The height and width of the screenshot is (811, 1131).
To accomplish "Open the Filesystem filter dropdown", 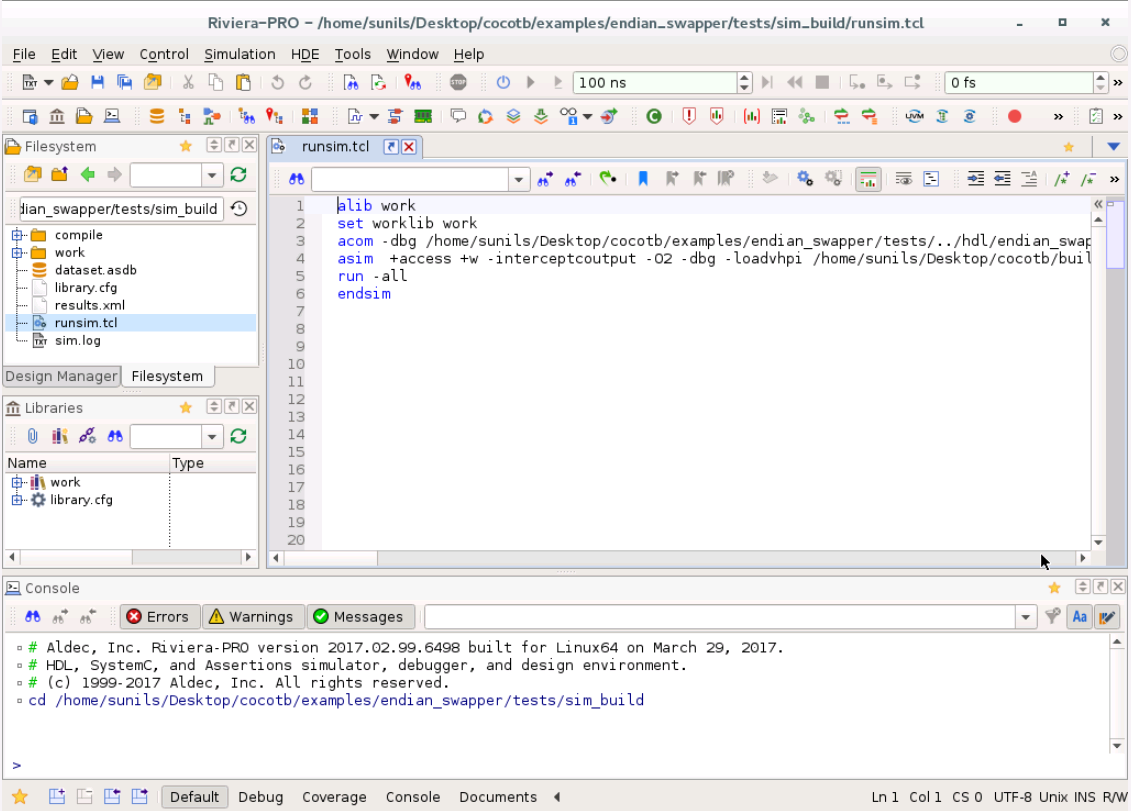I will (x=211, y=175).
